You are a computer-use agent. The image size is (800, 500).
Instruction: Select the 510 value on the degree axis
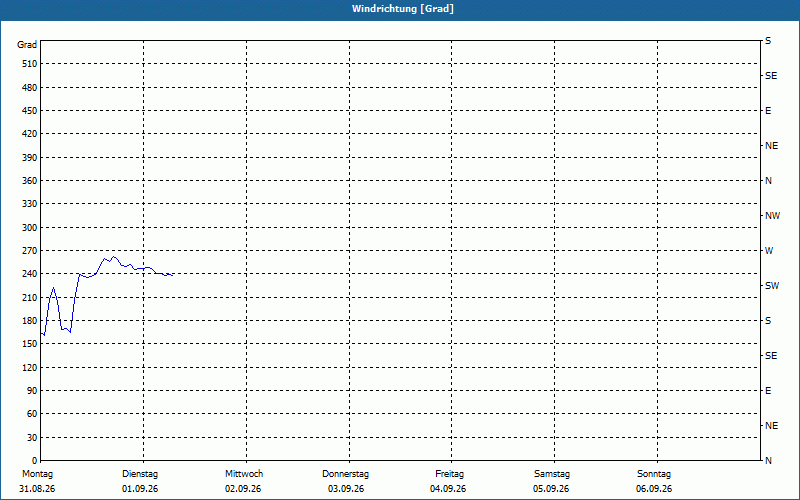coord(30,64)
